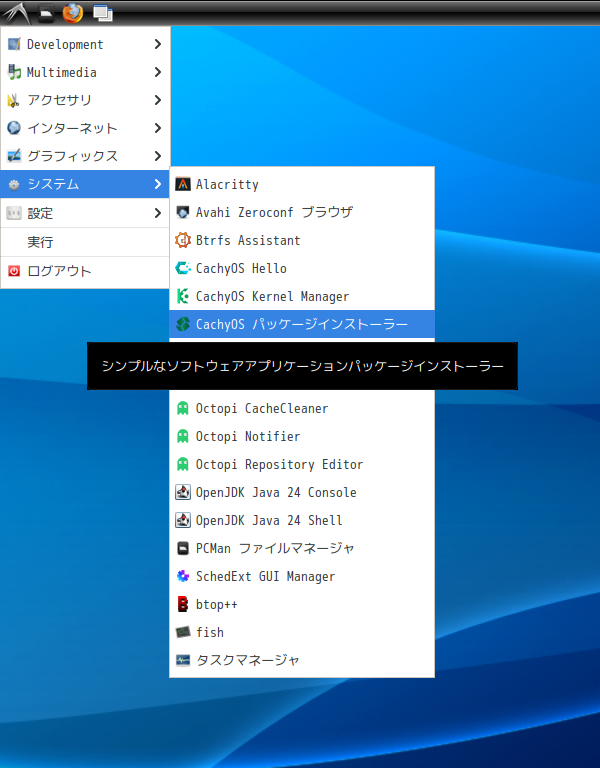Start btop++ monitor
Viewport: 600px width, 768px height.
pos(302,604)
